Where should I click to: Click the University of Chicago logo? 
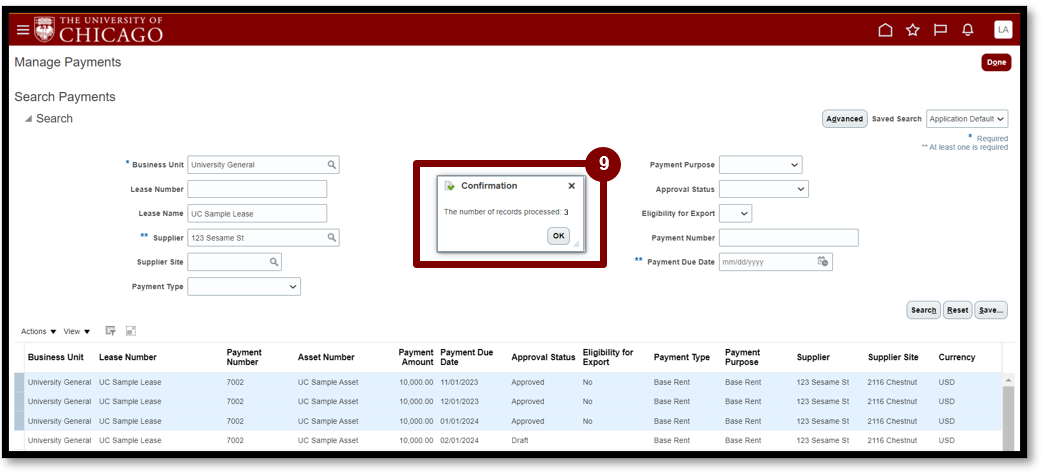98,30
